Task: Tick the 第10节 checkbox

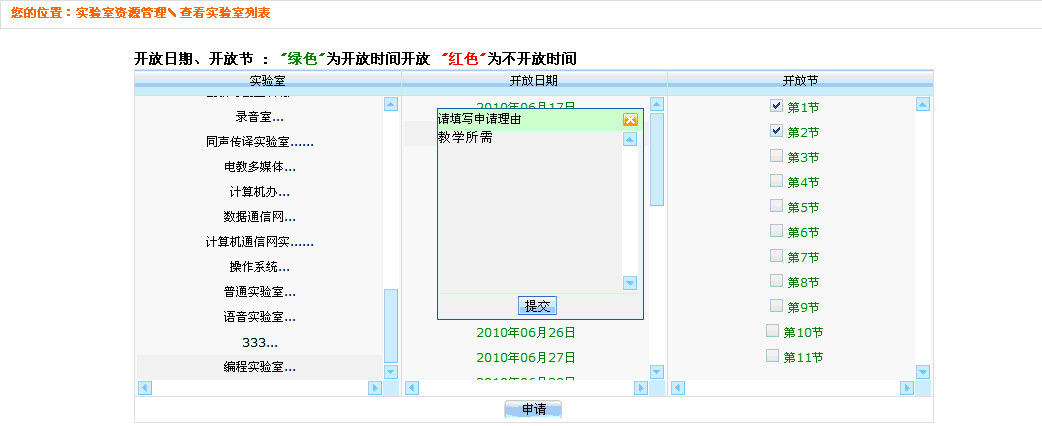Action: point(772,330)
